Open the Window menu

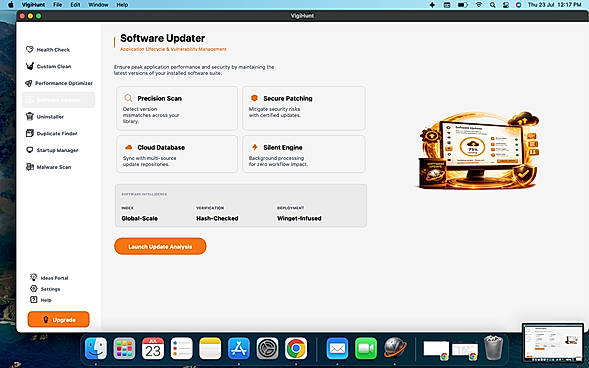(x=98, y=5)
